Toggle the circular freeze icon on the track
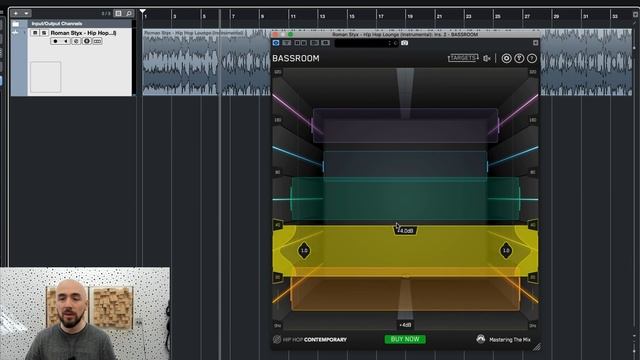 click(x=87, y=41)
